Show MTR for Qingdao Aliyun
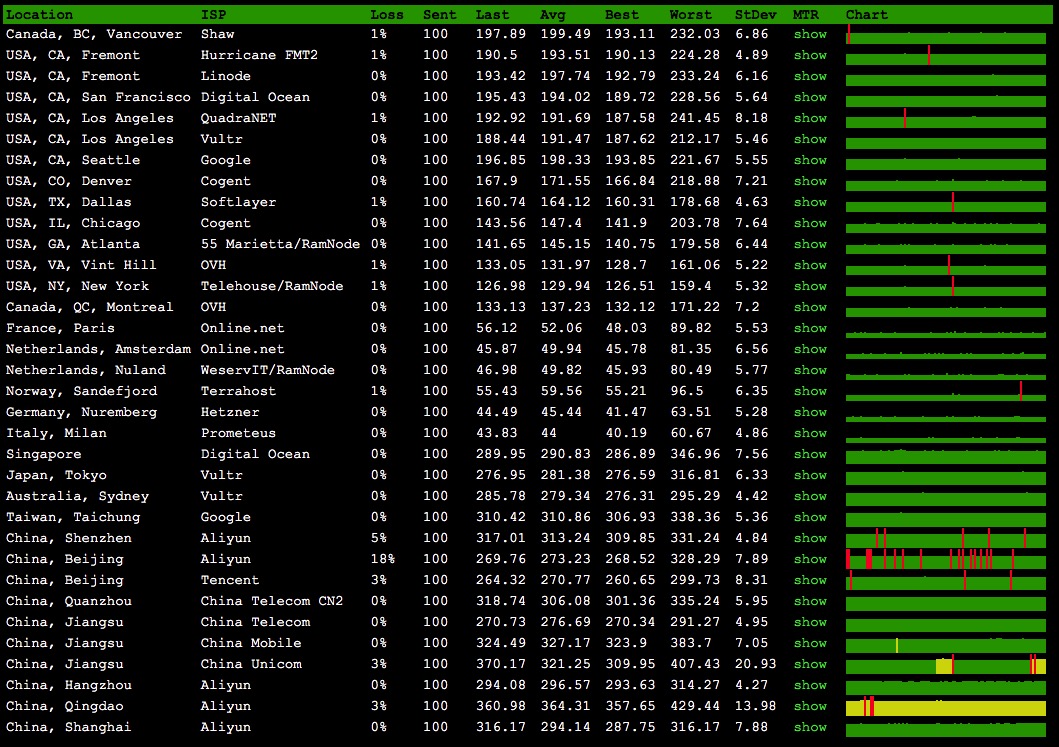 pos(810,706)
